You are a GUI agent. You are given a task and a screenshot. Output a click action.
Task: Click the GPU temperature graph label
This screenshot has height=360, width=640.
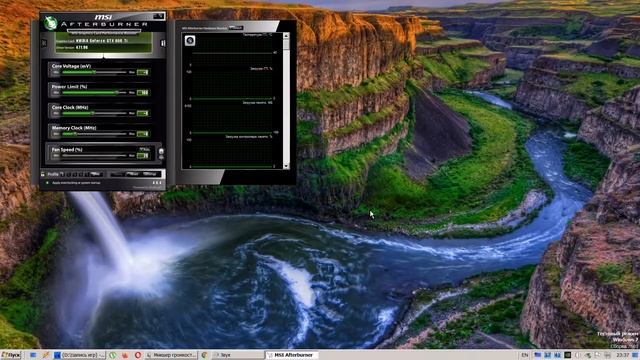tap(258, 35)
